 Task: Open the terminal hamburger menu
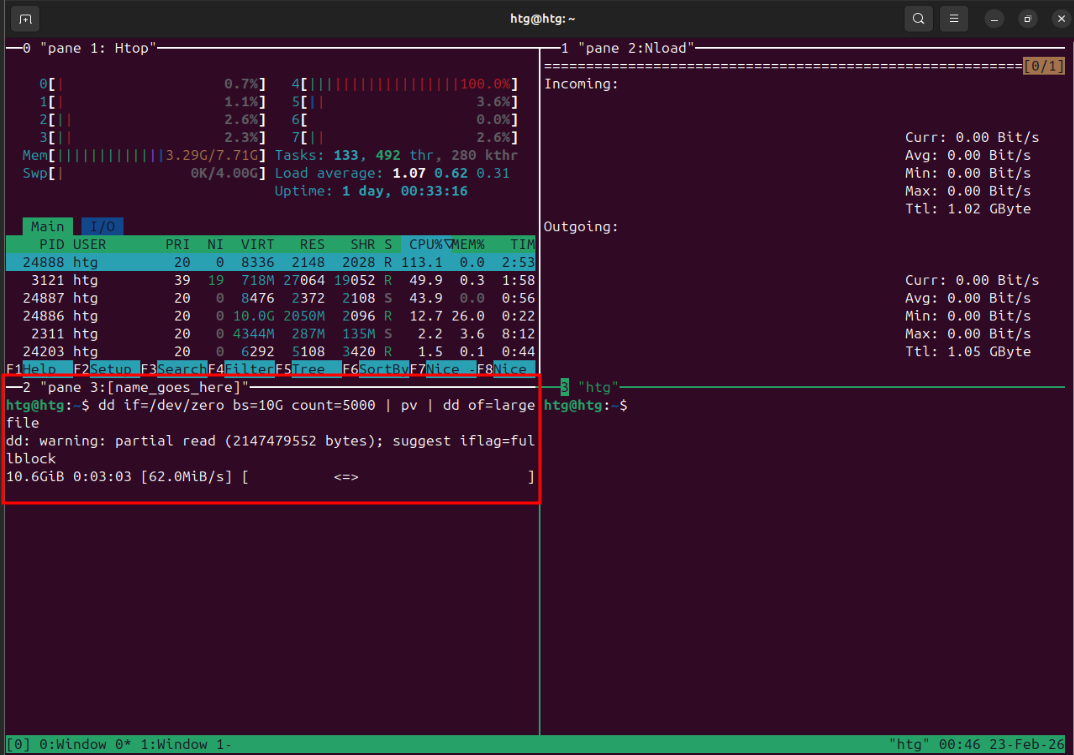(953, 18)
